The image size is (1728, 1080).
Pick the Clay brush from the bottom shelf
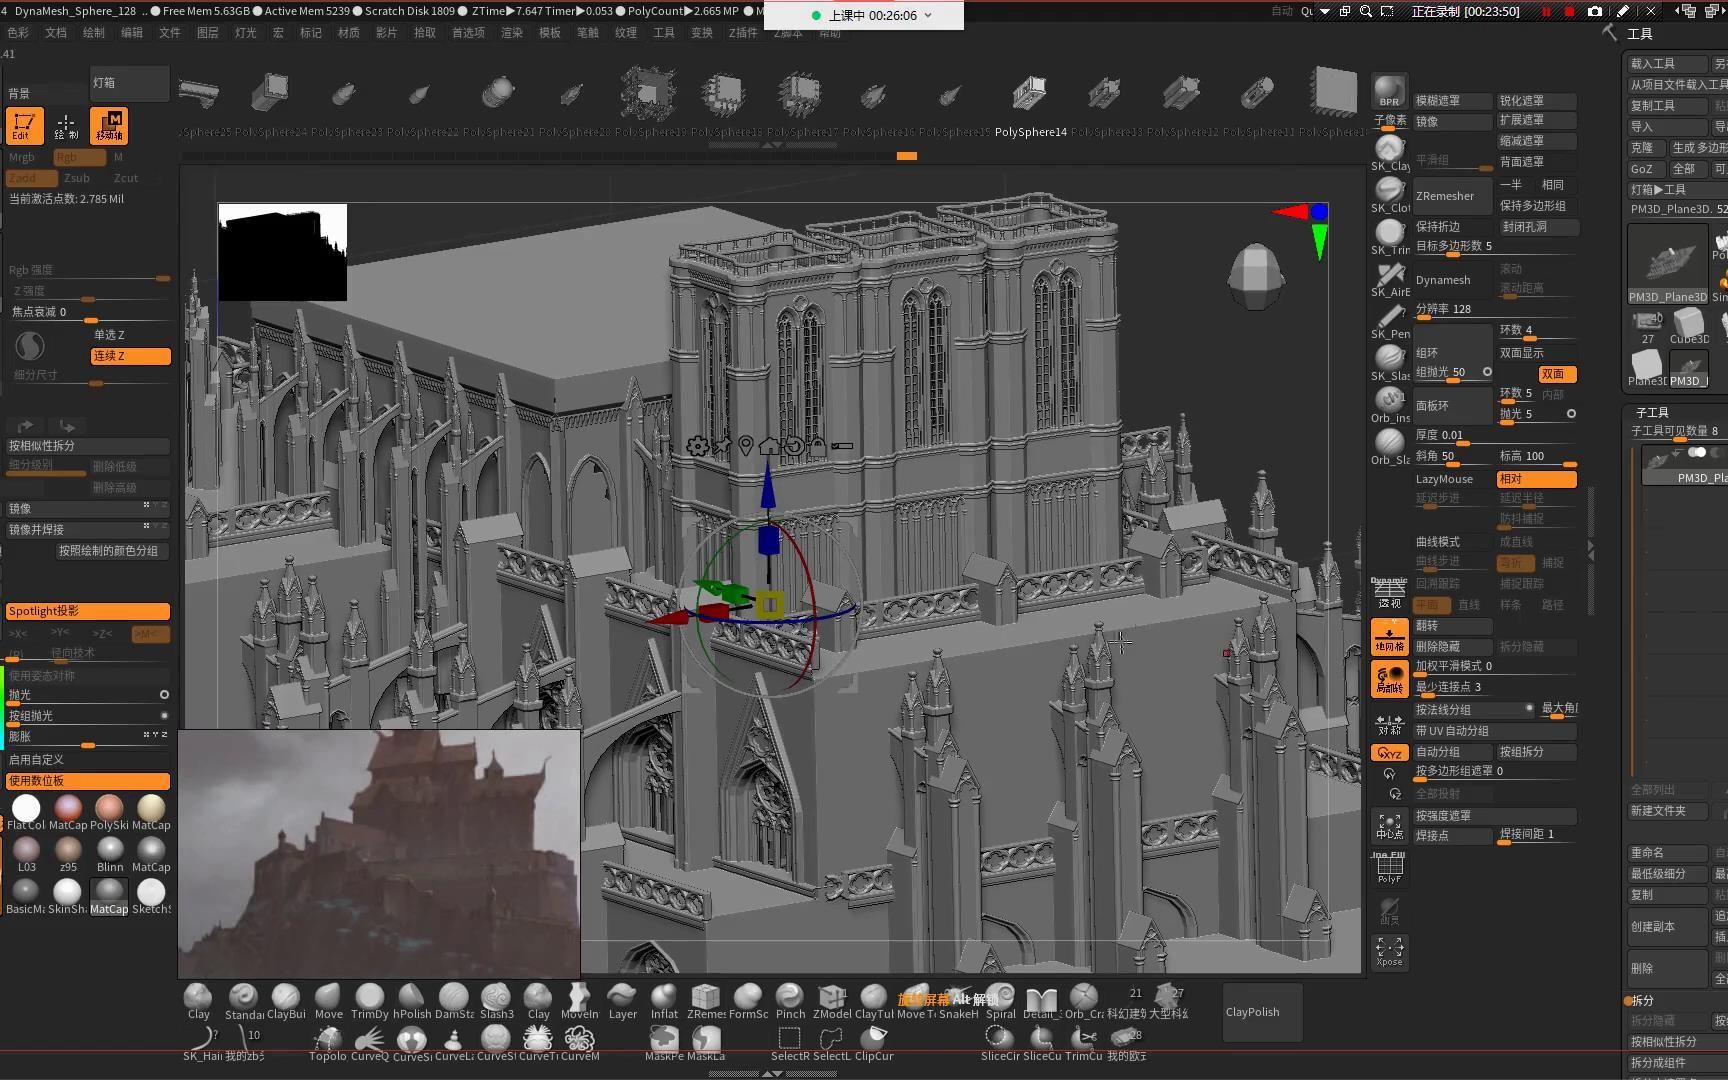coord(197,998)
